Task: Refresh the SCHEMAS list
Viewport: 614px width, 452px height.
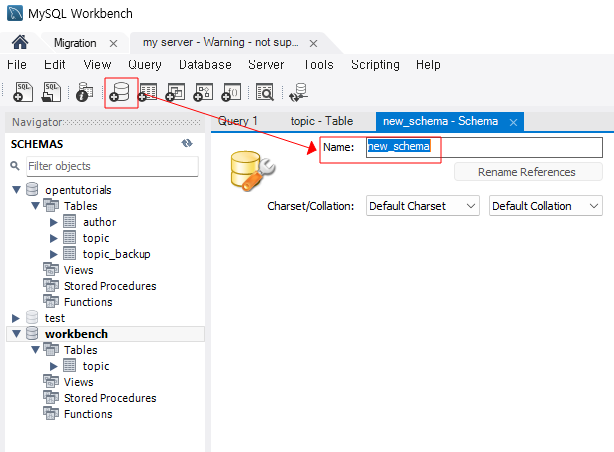Action: click(187, 143)
